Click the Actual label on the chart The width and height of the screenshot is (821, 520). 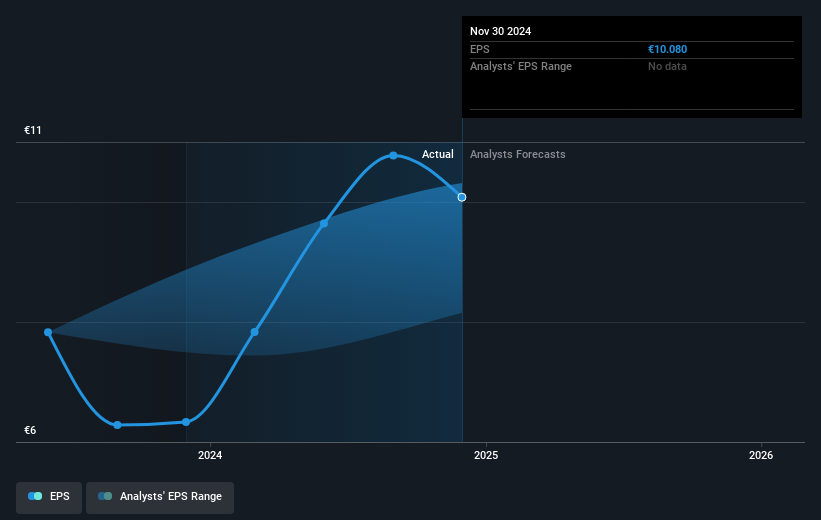point(438,154)
